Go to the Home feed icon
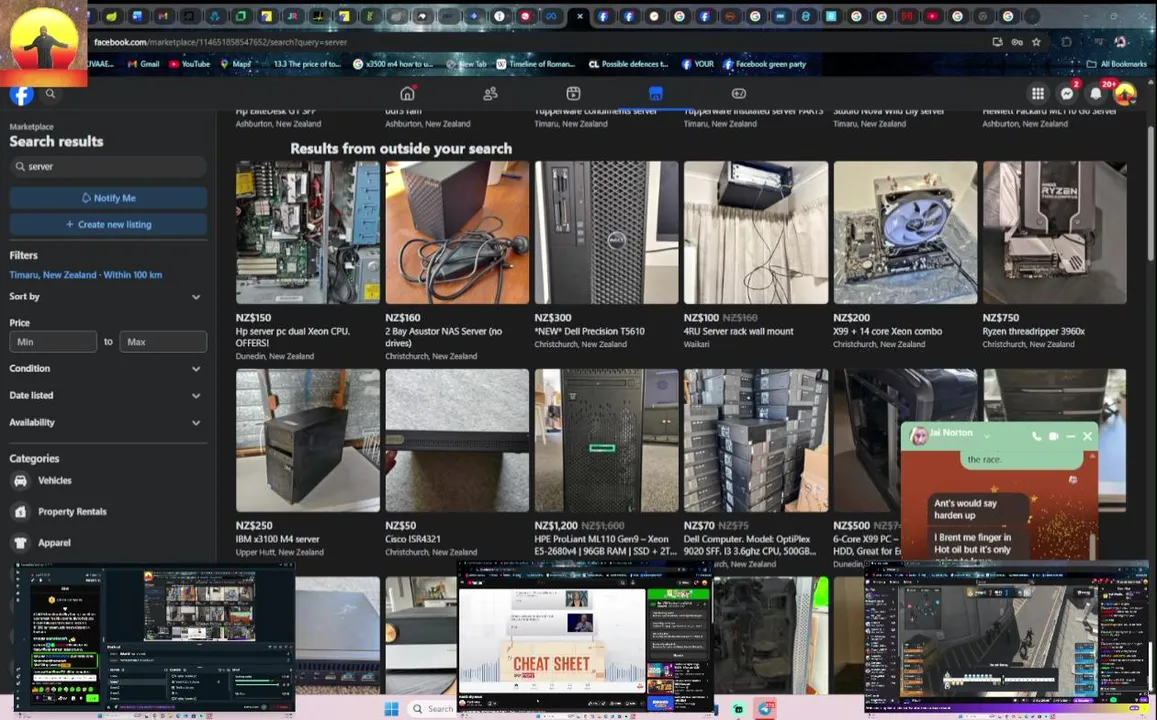 (x=407, y=93)
